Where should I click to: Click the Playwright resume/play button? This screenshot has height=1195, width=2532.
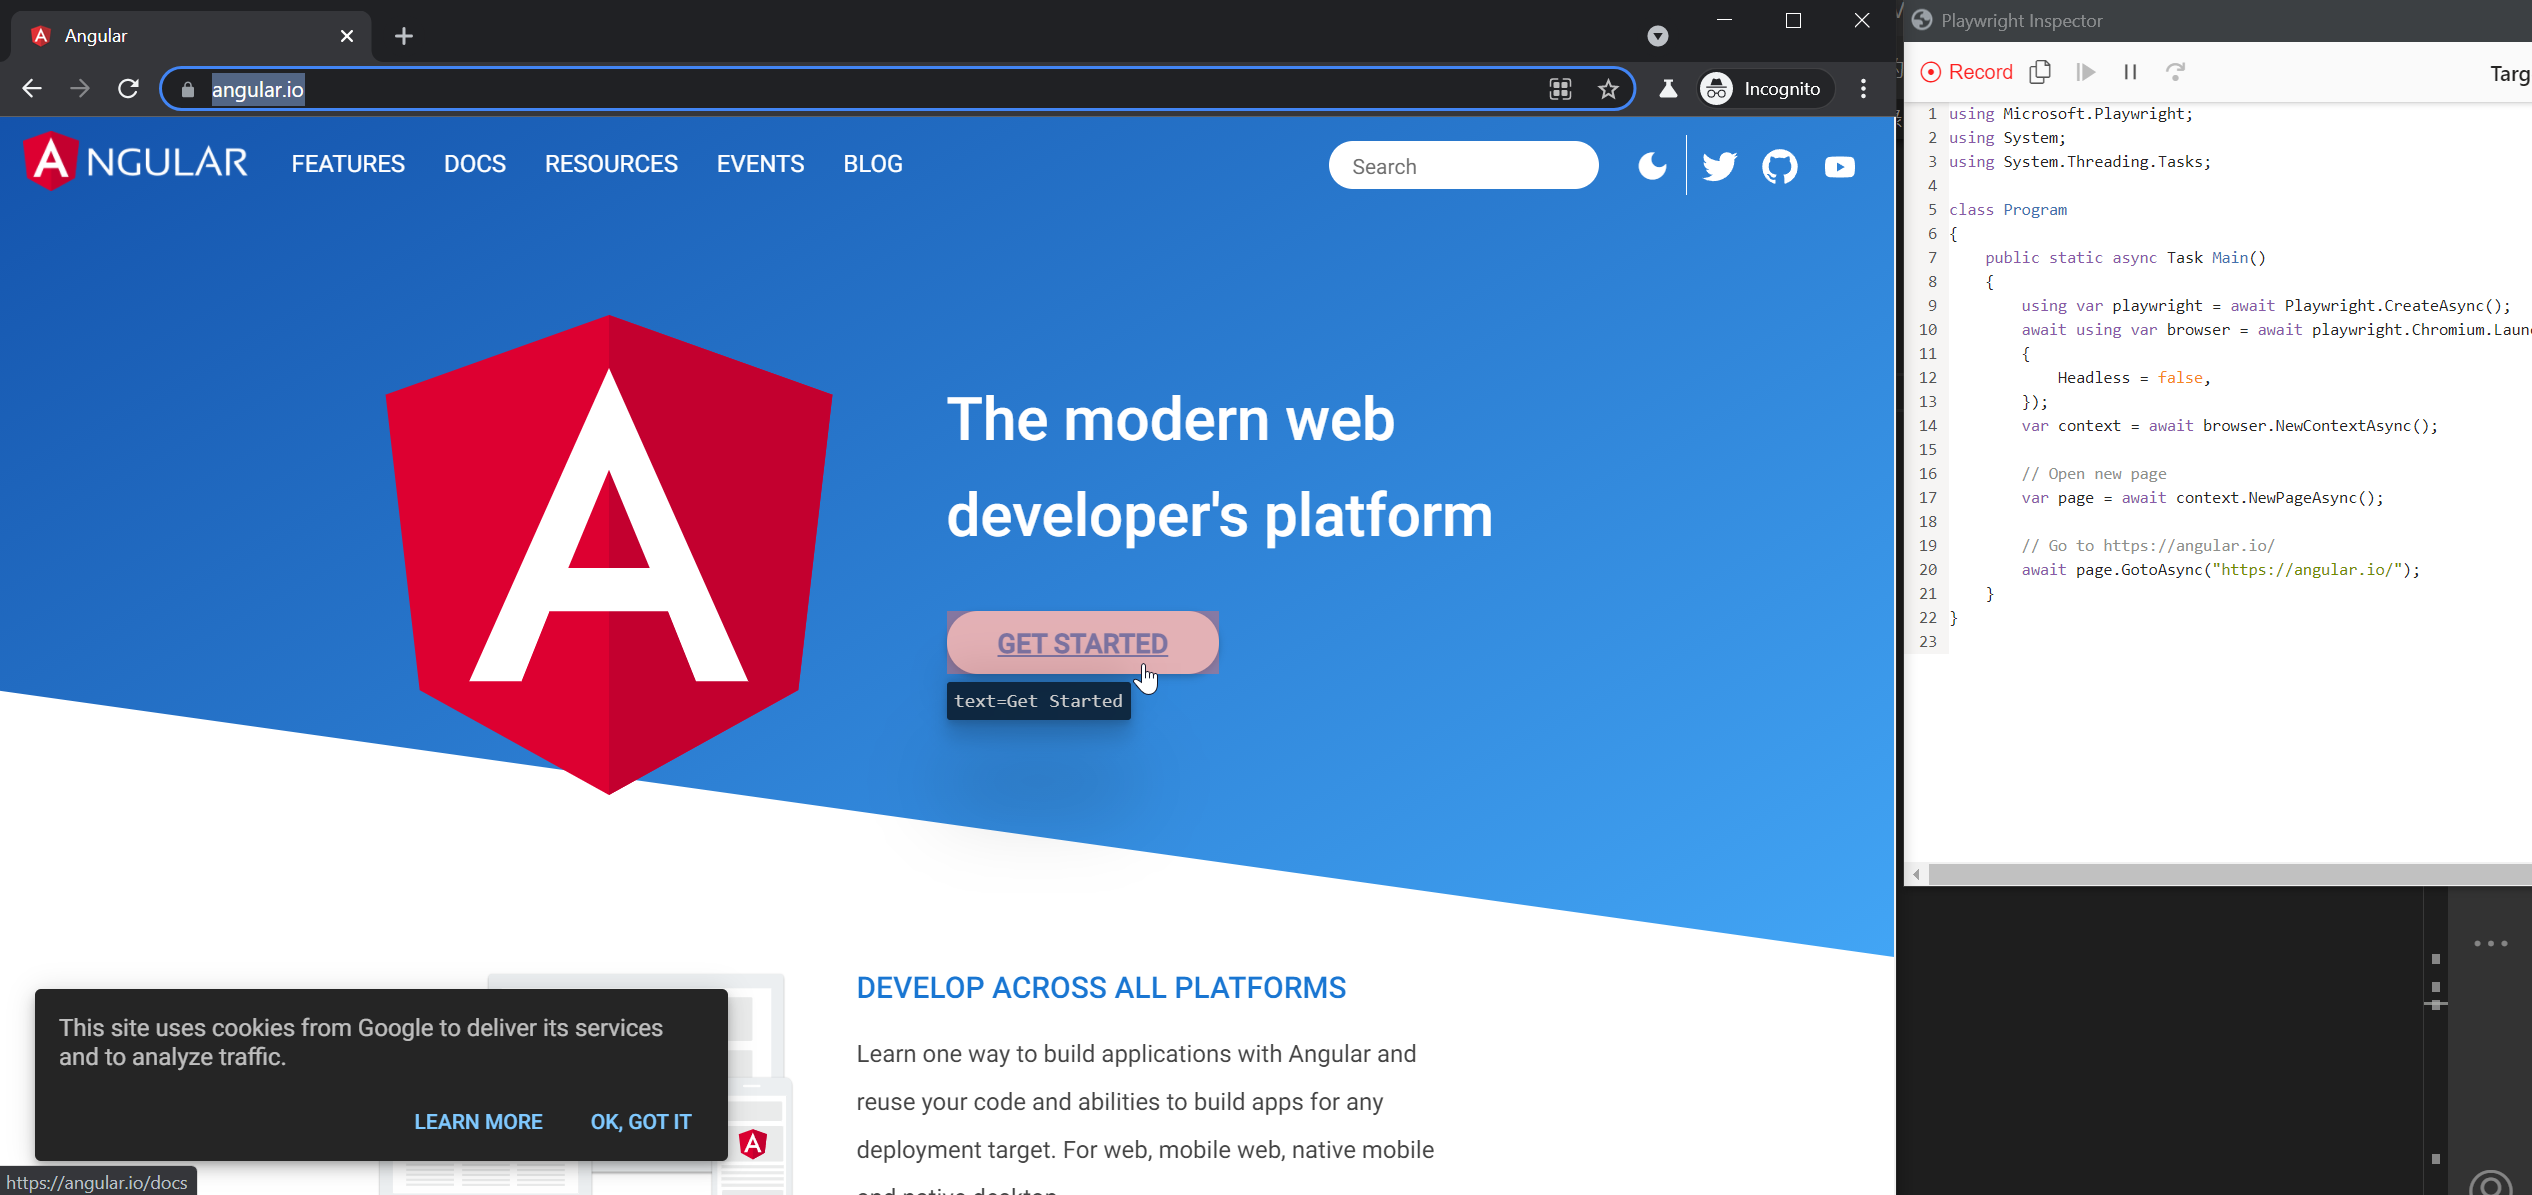click(2086, 71)
